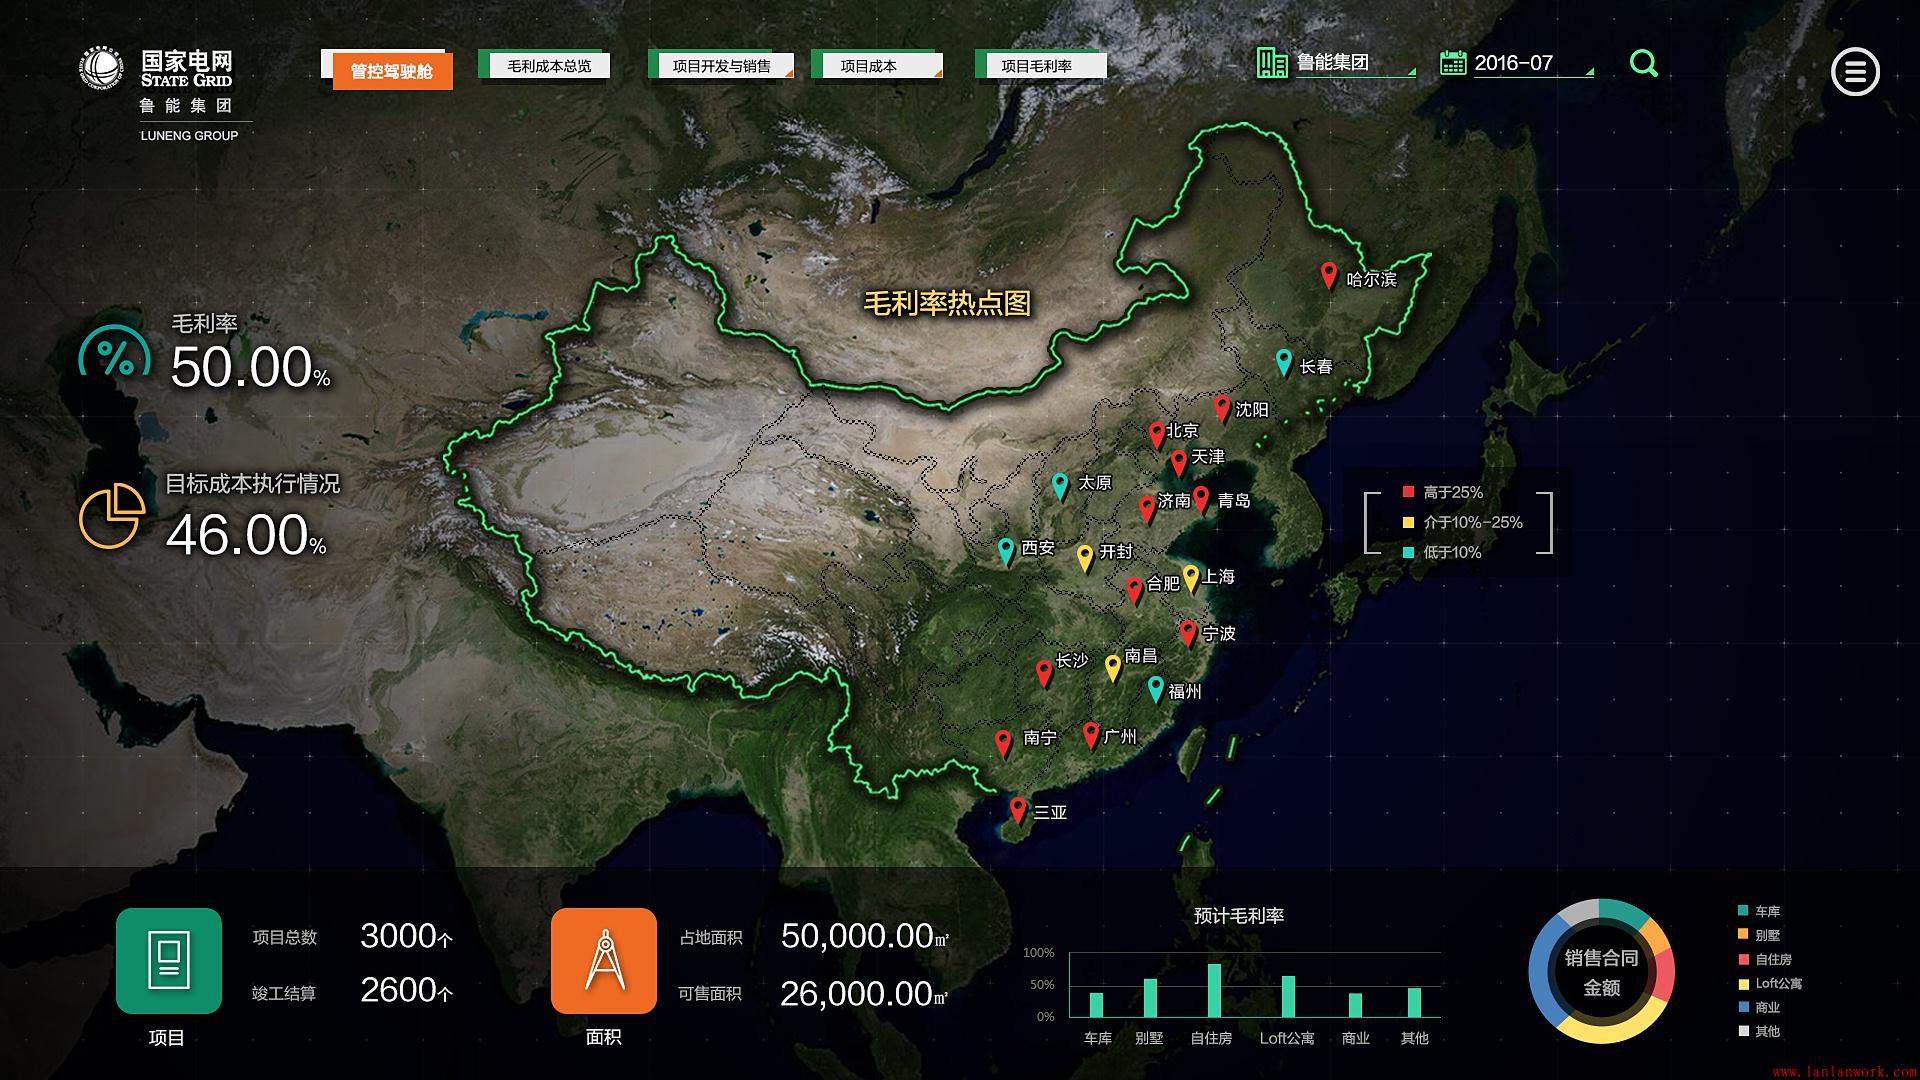The height and width of the screenshot is (1080, 1920).
Task: Select the 福州 cyan map pin
Action: click(x=1155, y=688)
